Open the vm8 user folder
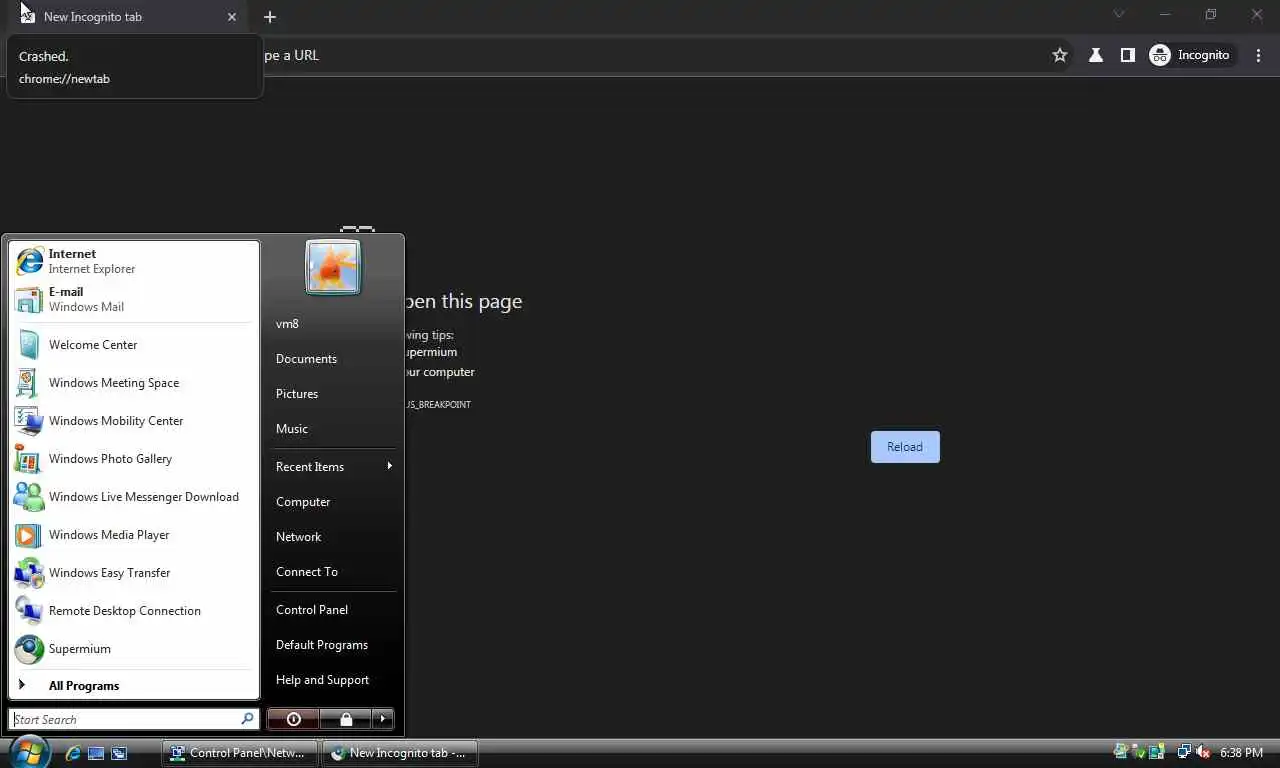1280x768 pixels. coord(334,324)
